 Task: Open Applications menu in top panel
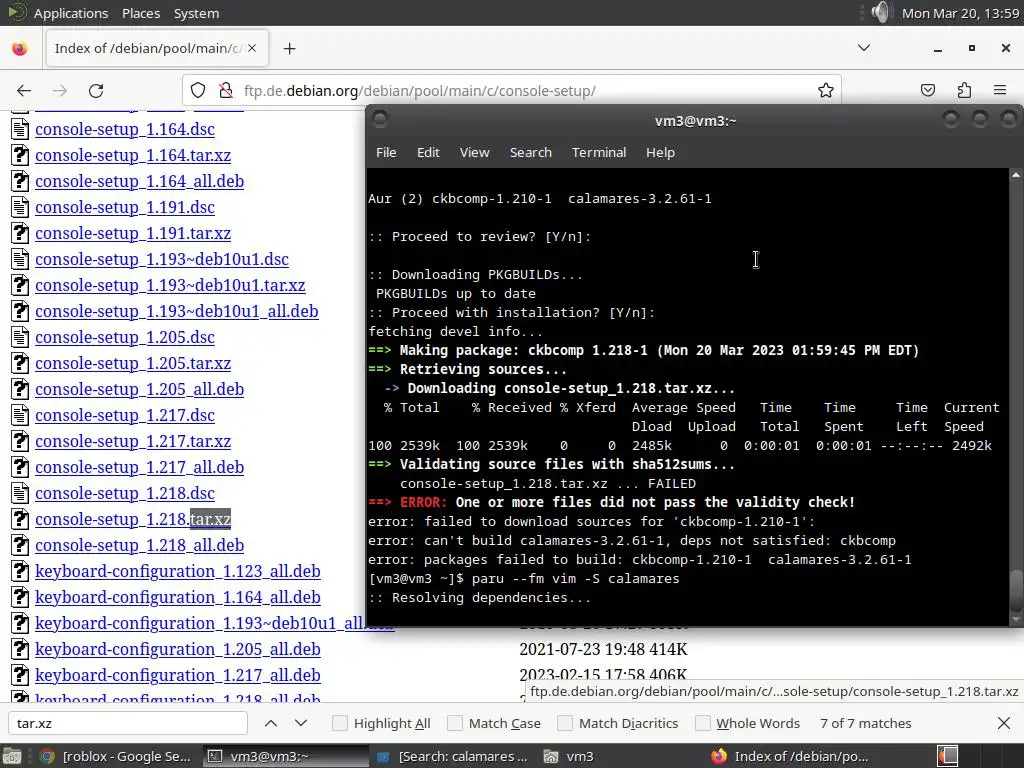point(71,13)
